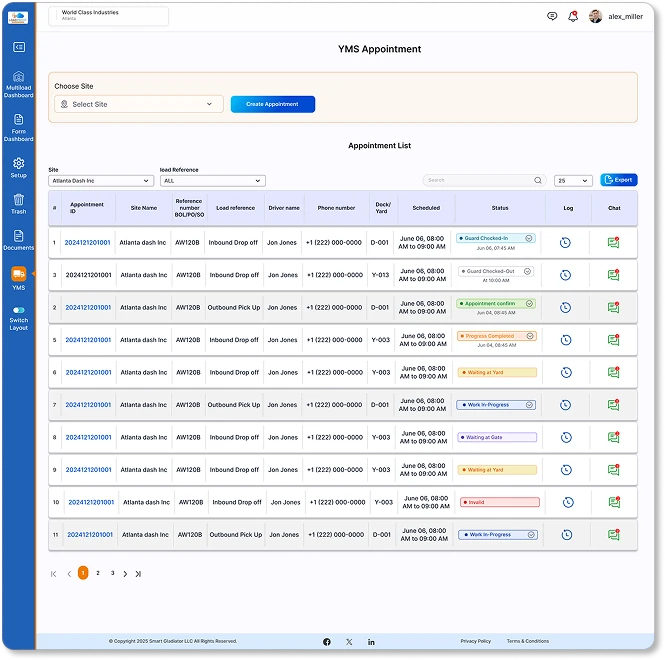Click alex_miller profile avatar
Viewport: 665px width, 660px height.
[x=595, y=17]
